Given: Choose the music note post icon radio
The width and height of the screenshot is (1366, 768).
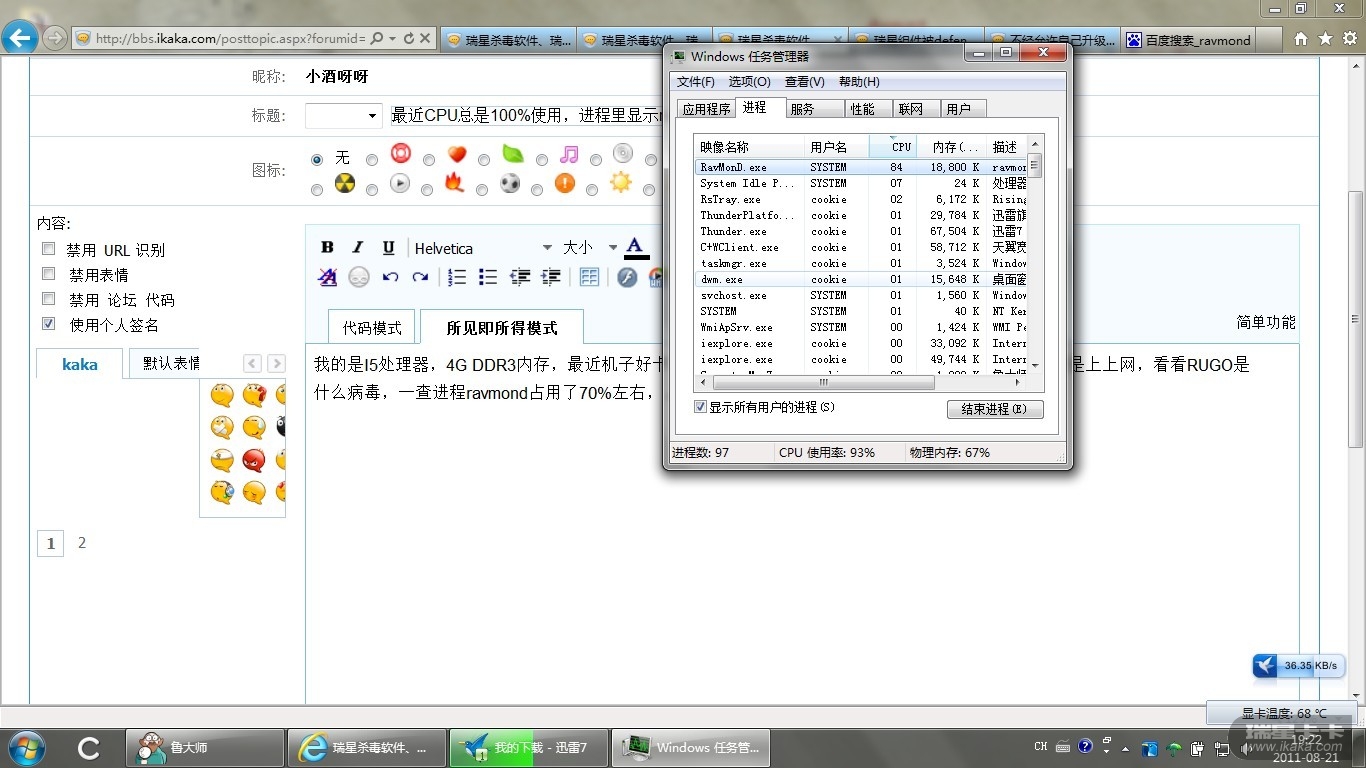Looking at the screenshot, I should tap(542, 159).
